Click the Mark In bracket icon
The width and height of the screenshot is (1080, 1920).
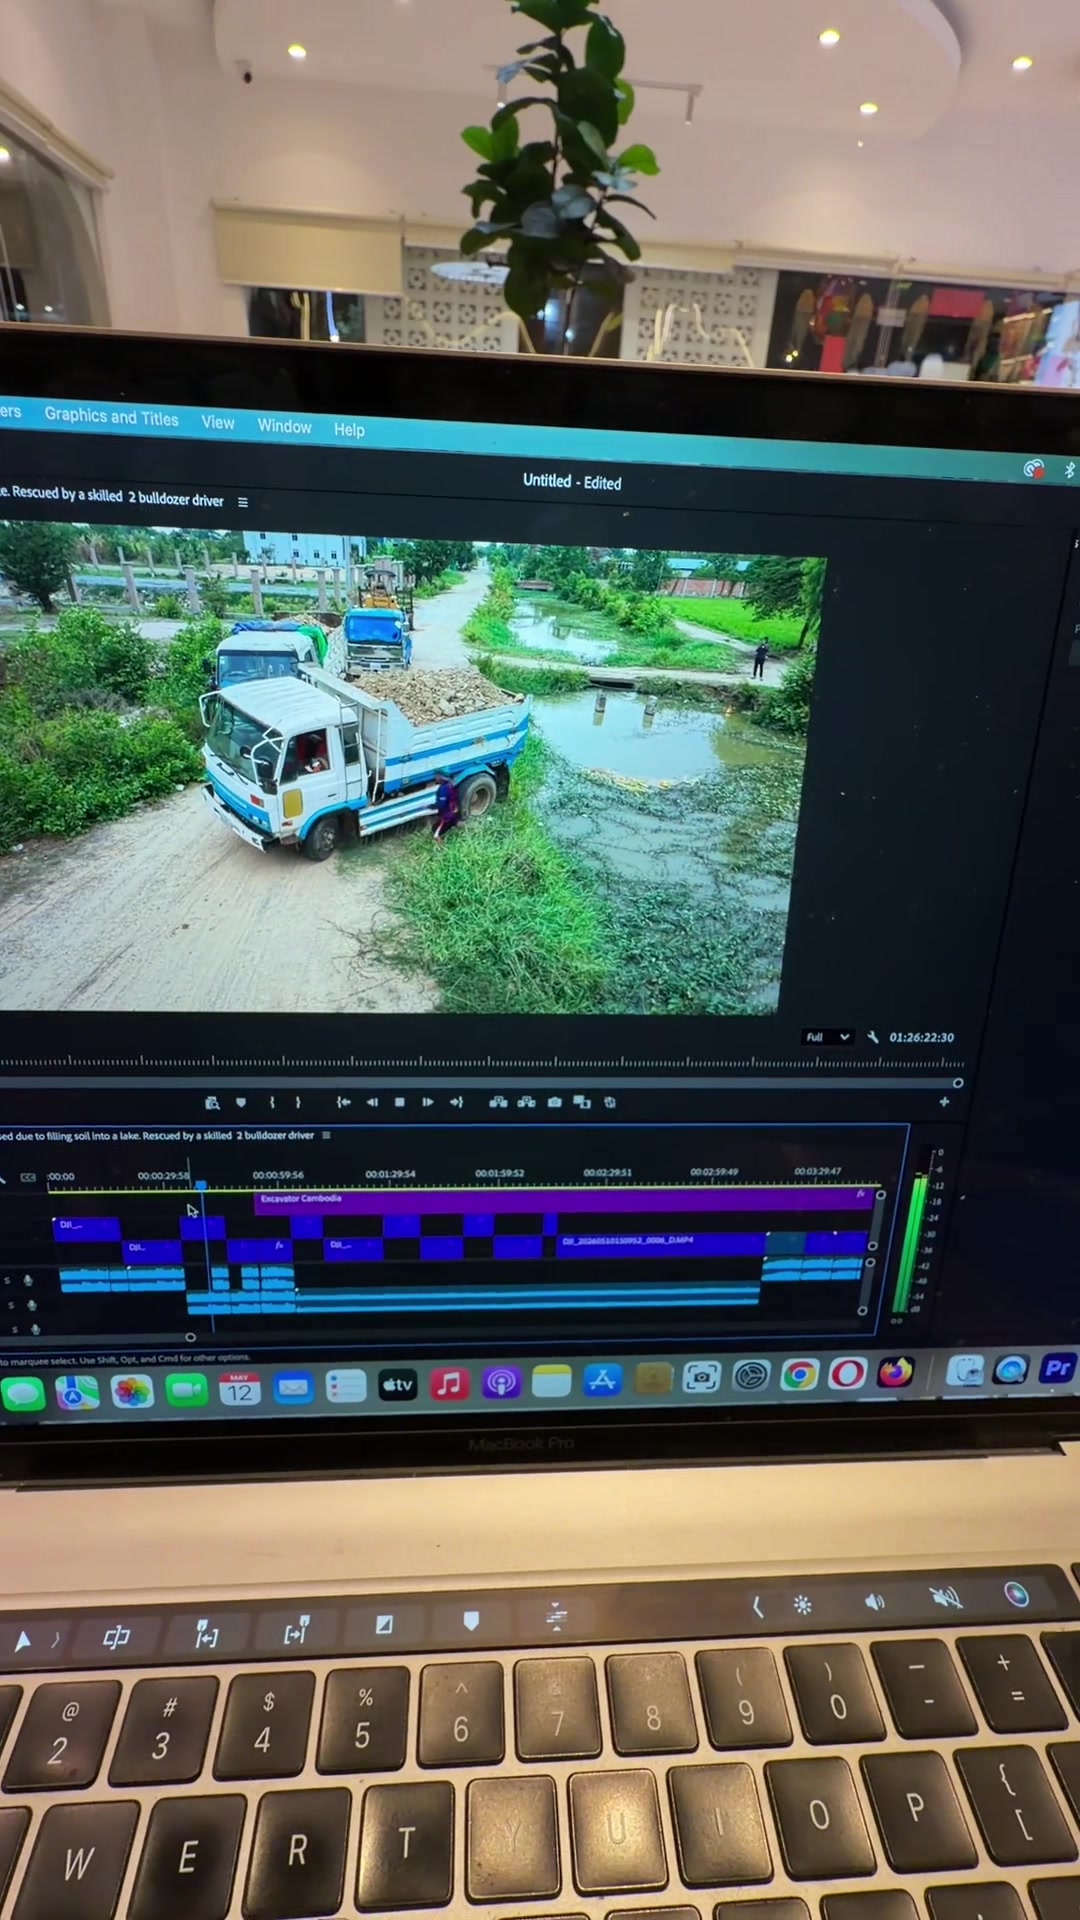tap(272, 1102)
